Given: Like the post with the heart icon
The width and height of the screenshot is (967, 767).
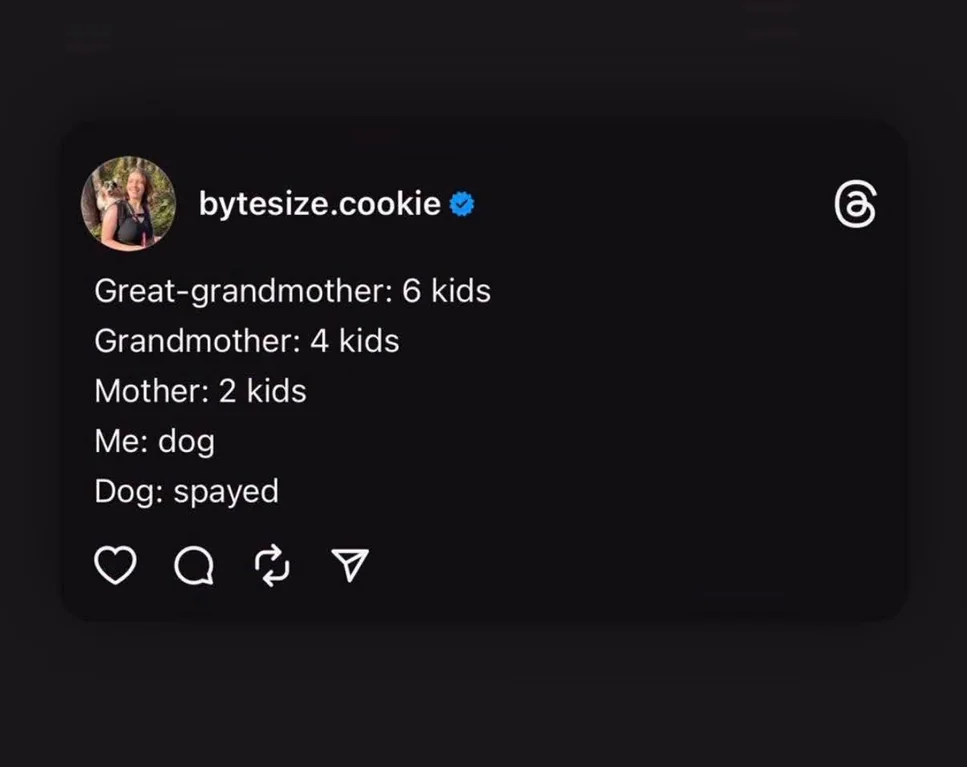Looking at the screenshot, I should point(115,566).
